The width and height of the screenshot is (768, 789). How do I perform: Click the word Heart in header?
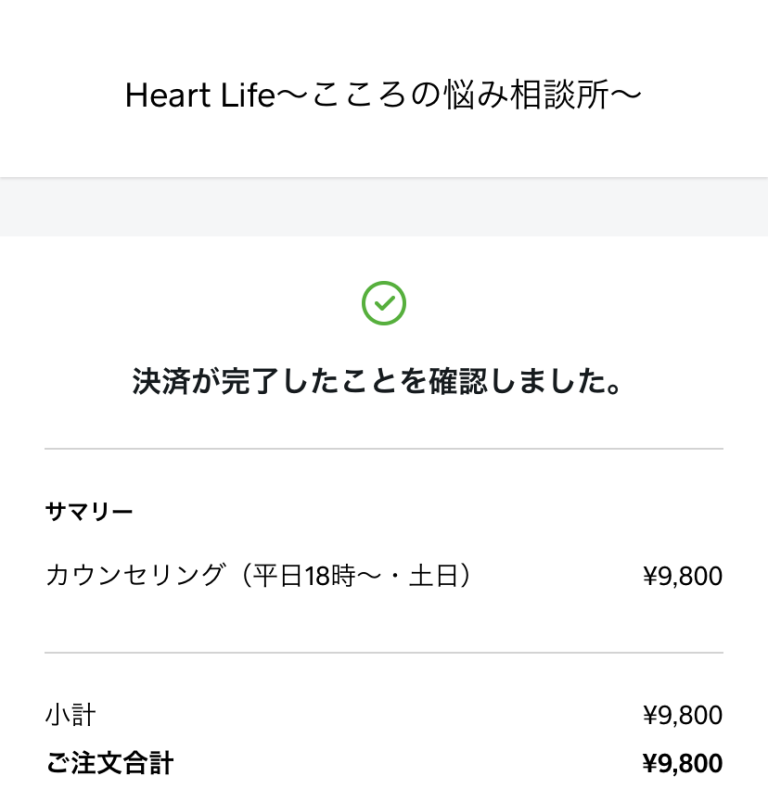coord(168,96)
